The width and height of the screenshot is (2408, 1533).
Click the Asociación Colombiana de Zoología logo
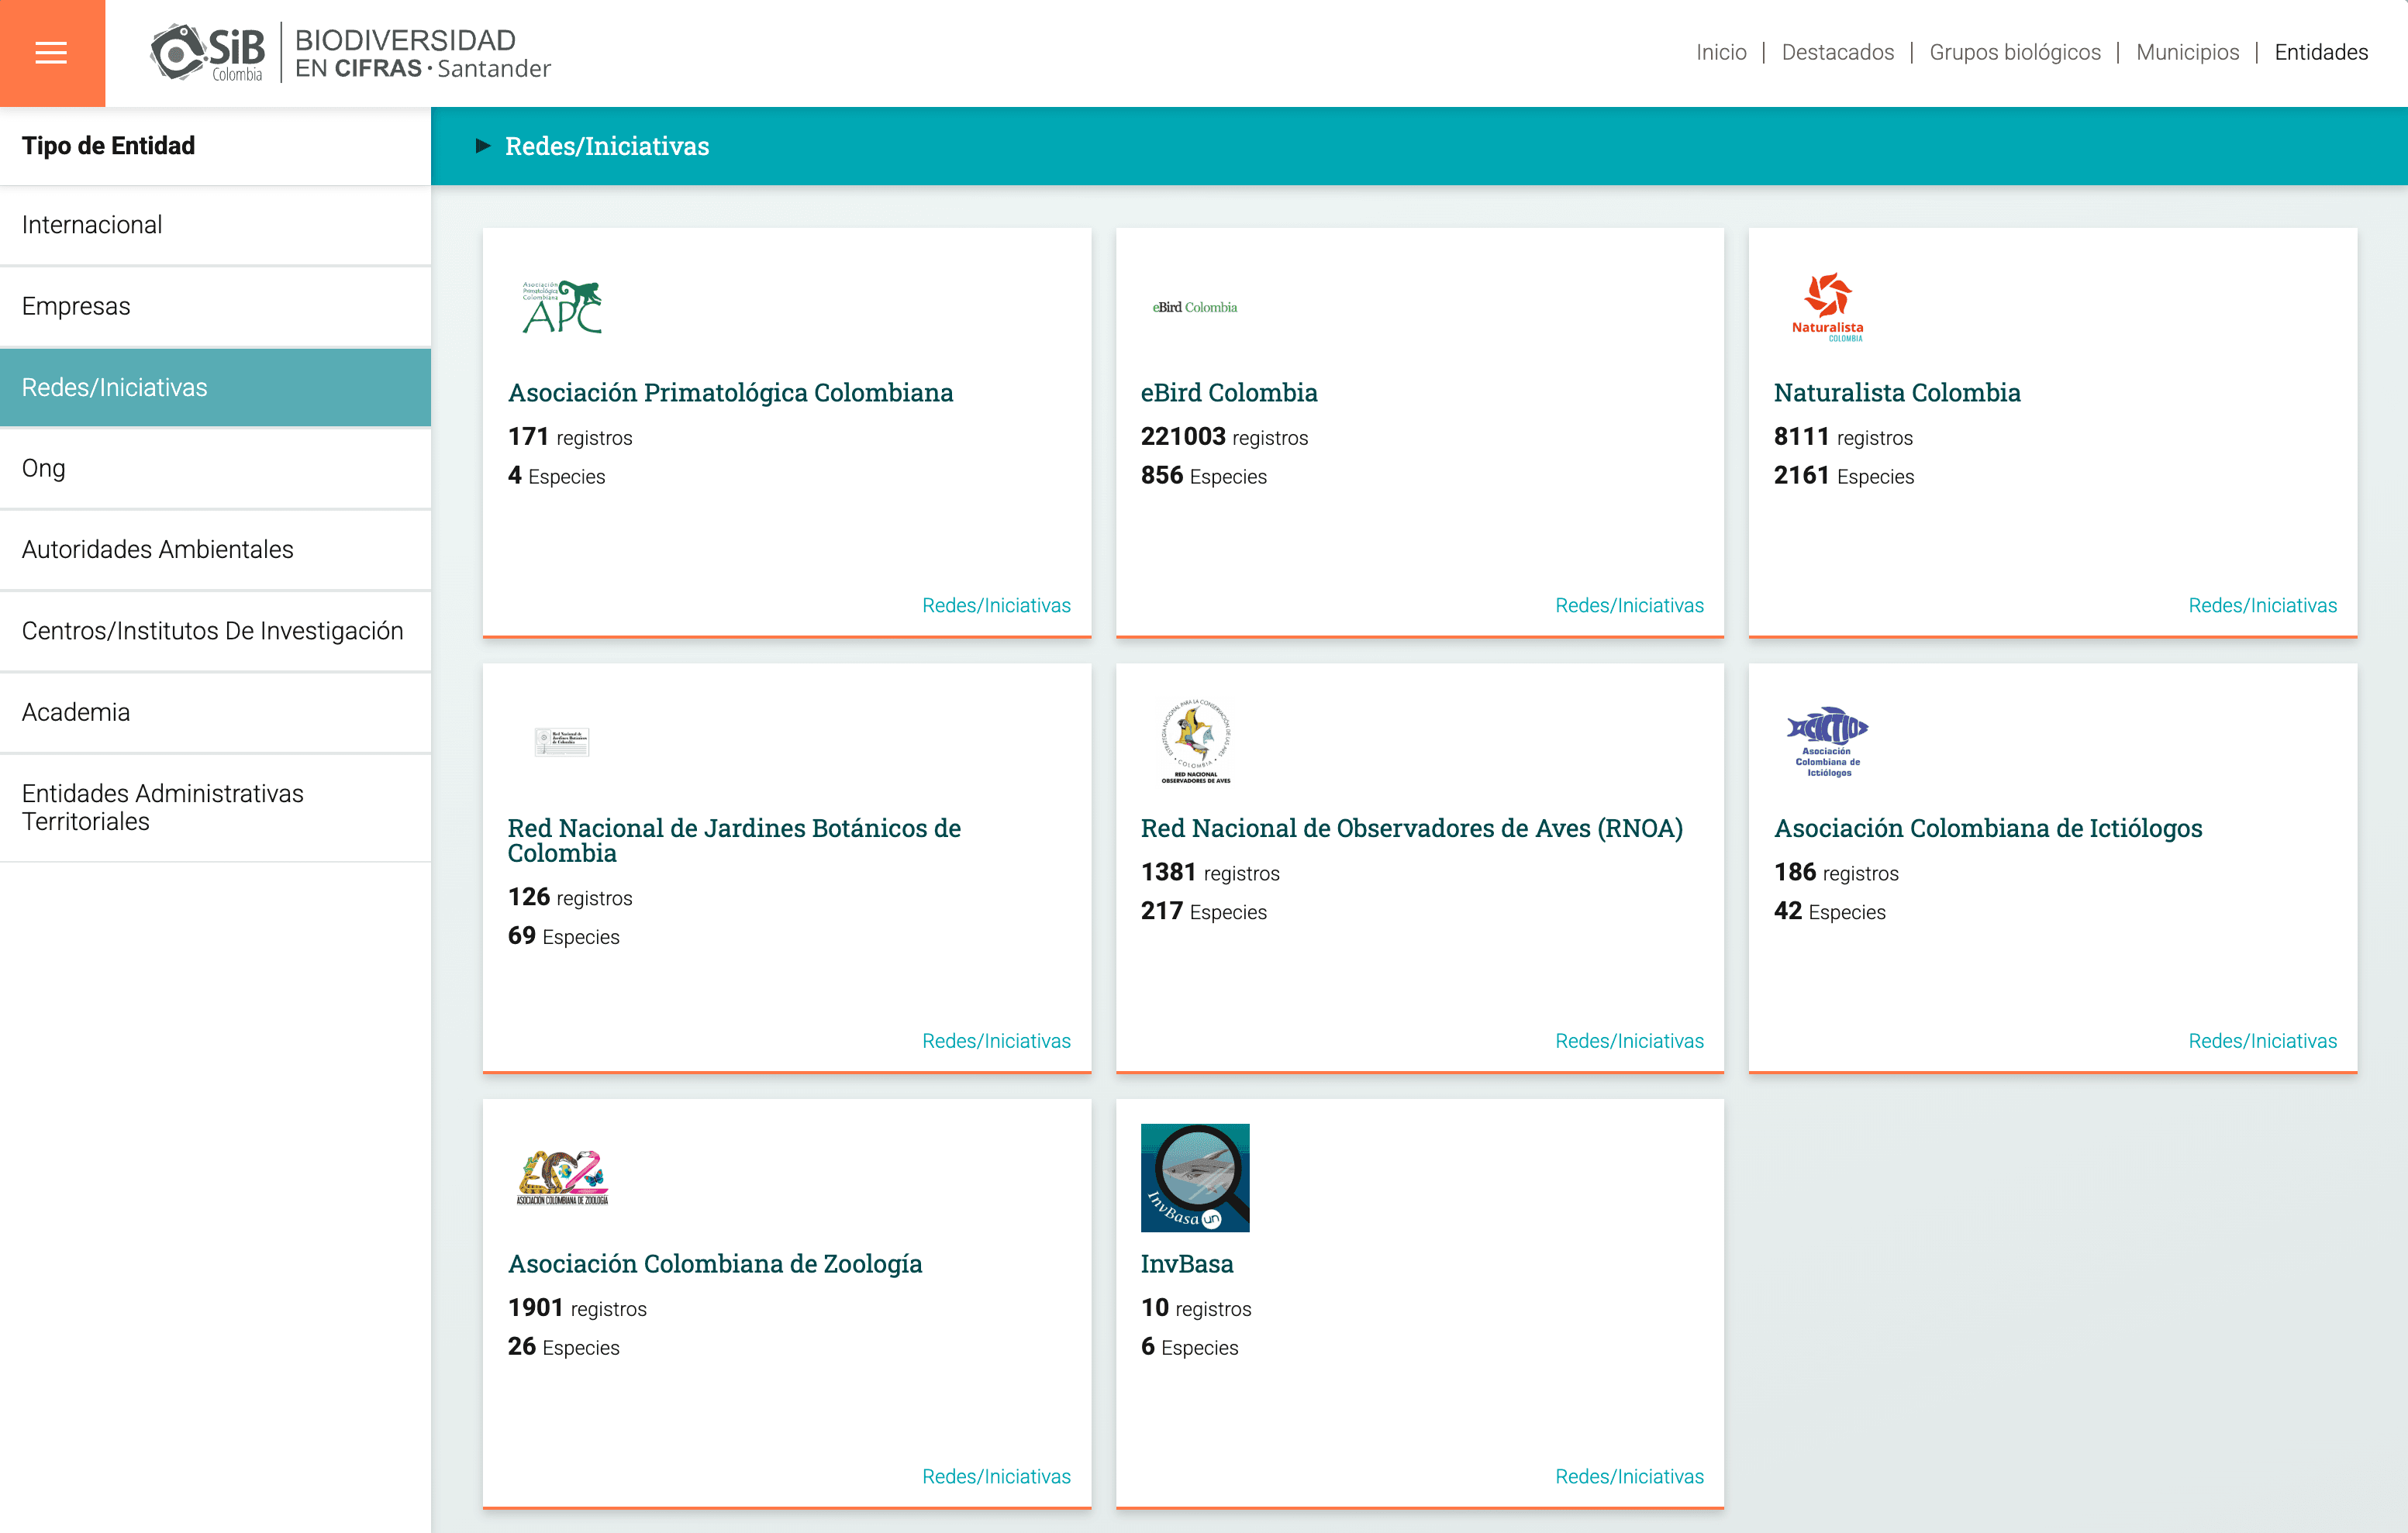coord(562,1178)
